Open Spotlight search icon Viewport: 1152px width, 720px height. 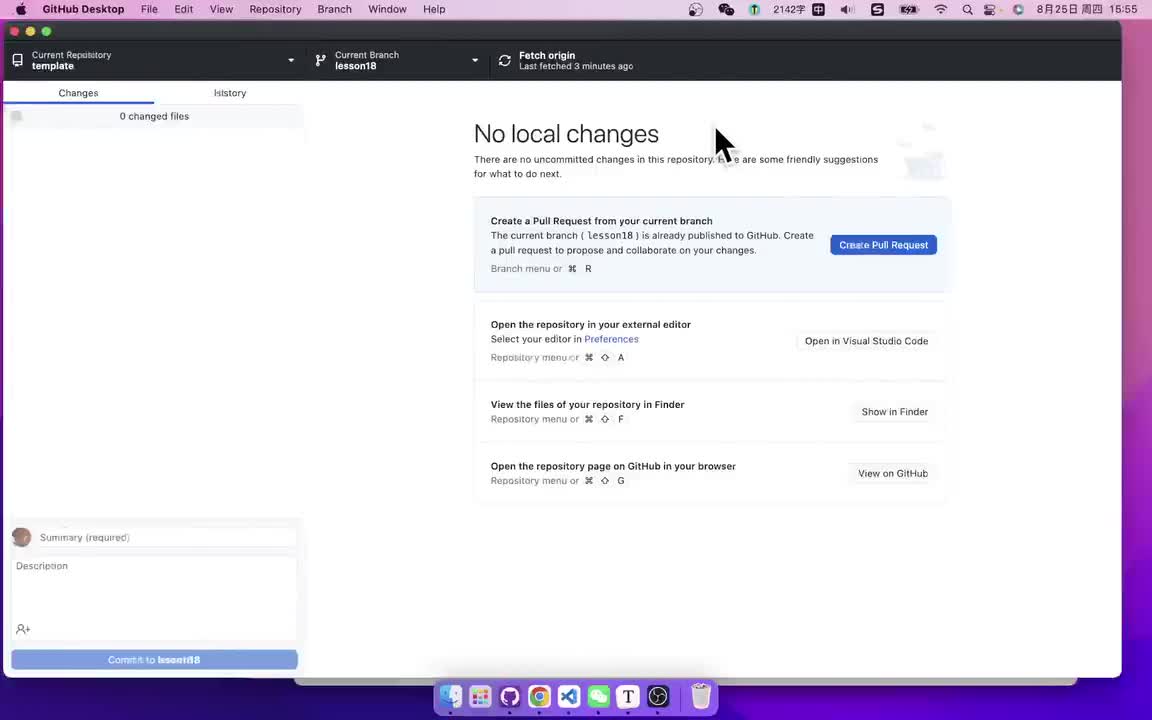pyautogui.click(x=968, y=10)
